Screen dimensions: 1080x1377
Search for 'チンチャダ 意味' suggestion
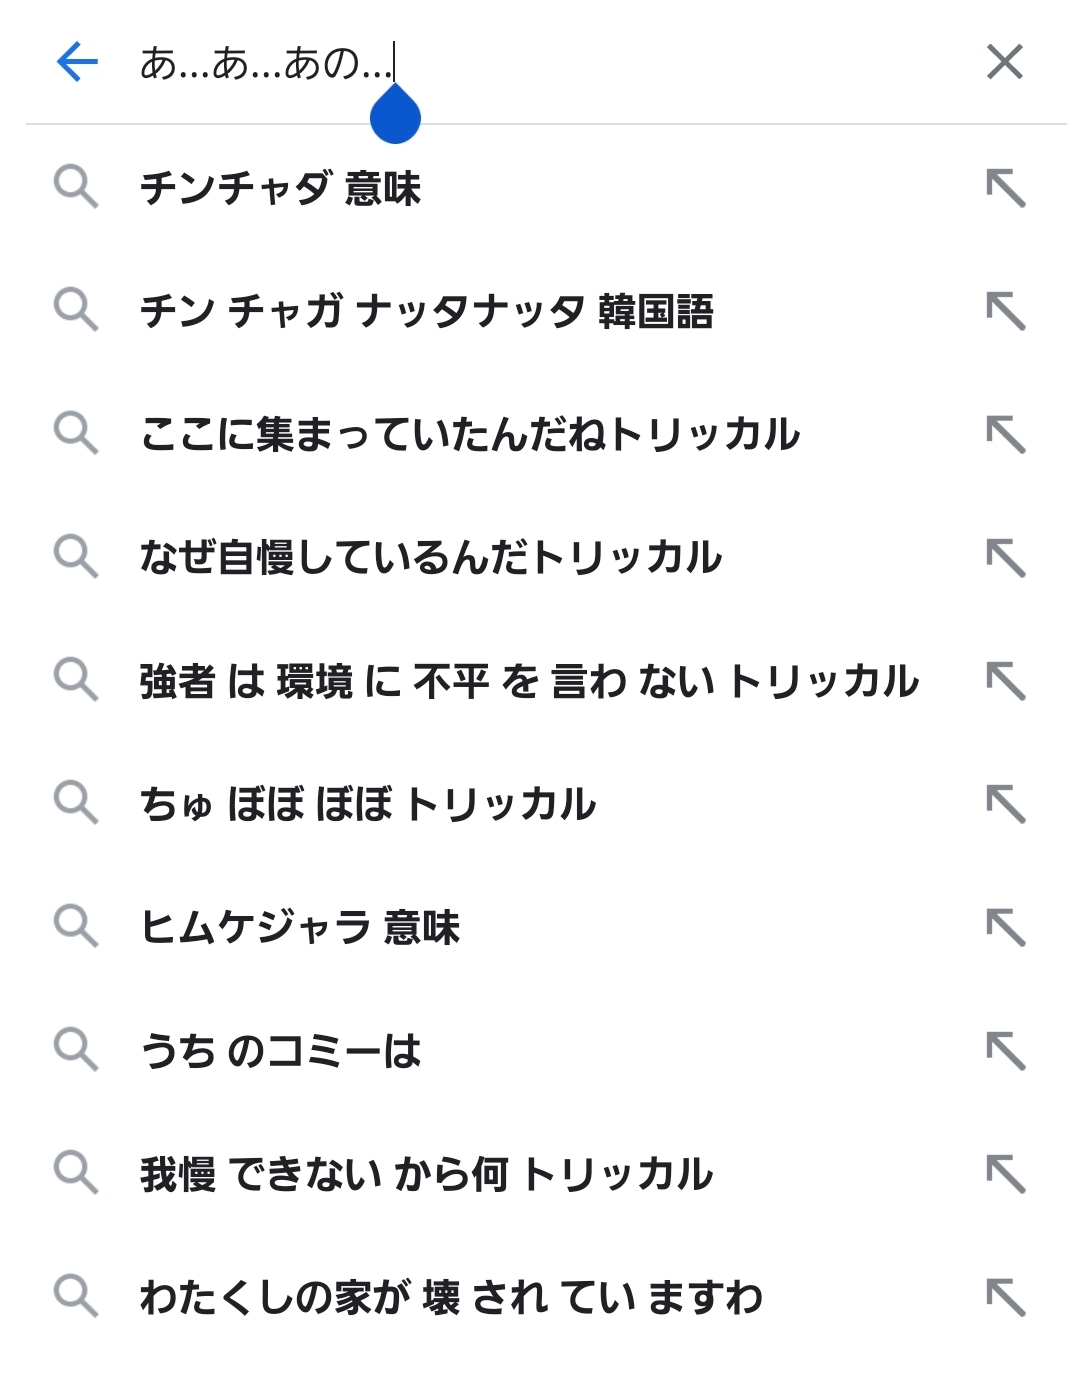[281, 188]
